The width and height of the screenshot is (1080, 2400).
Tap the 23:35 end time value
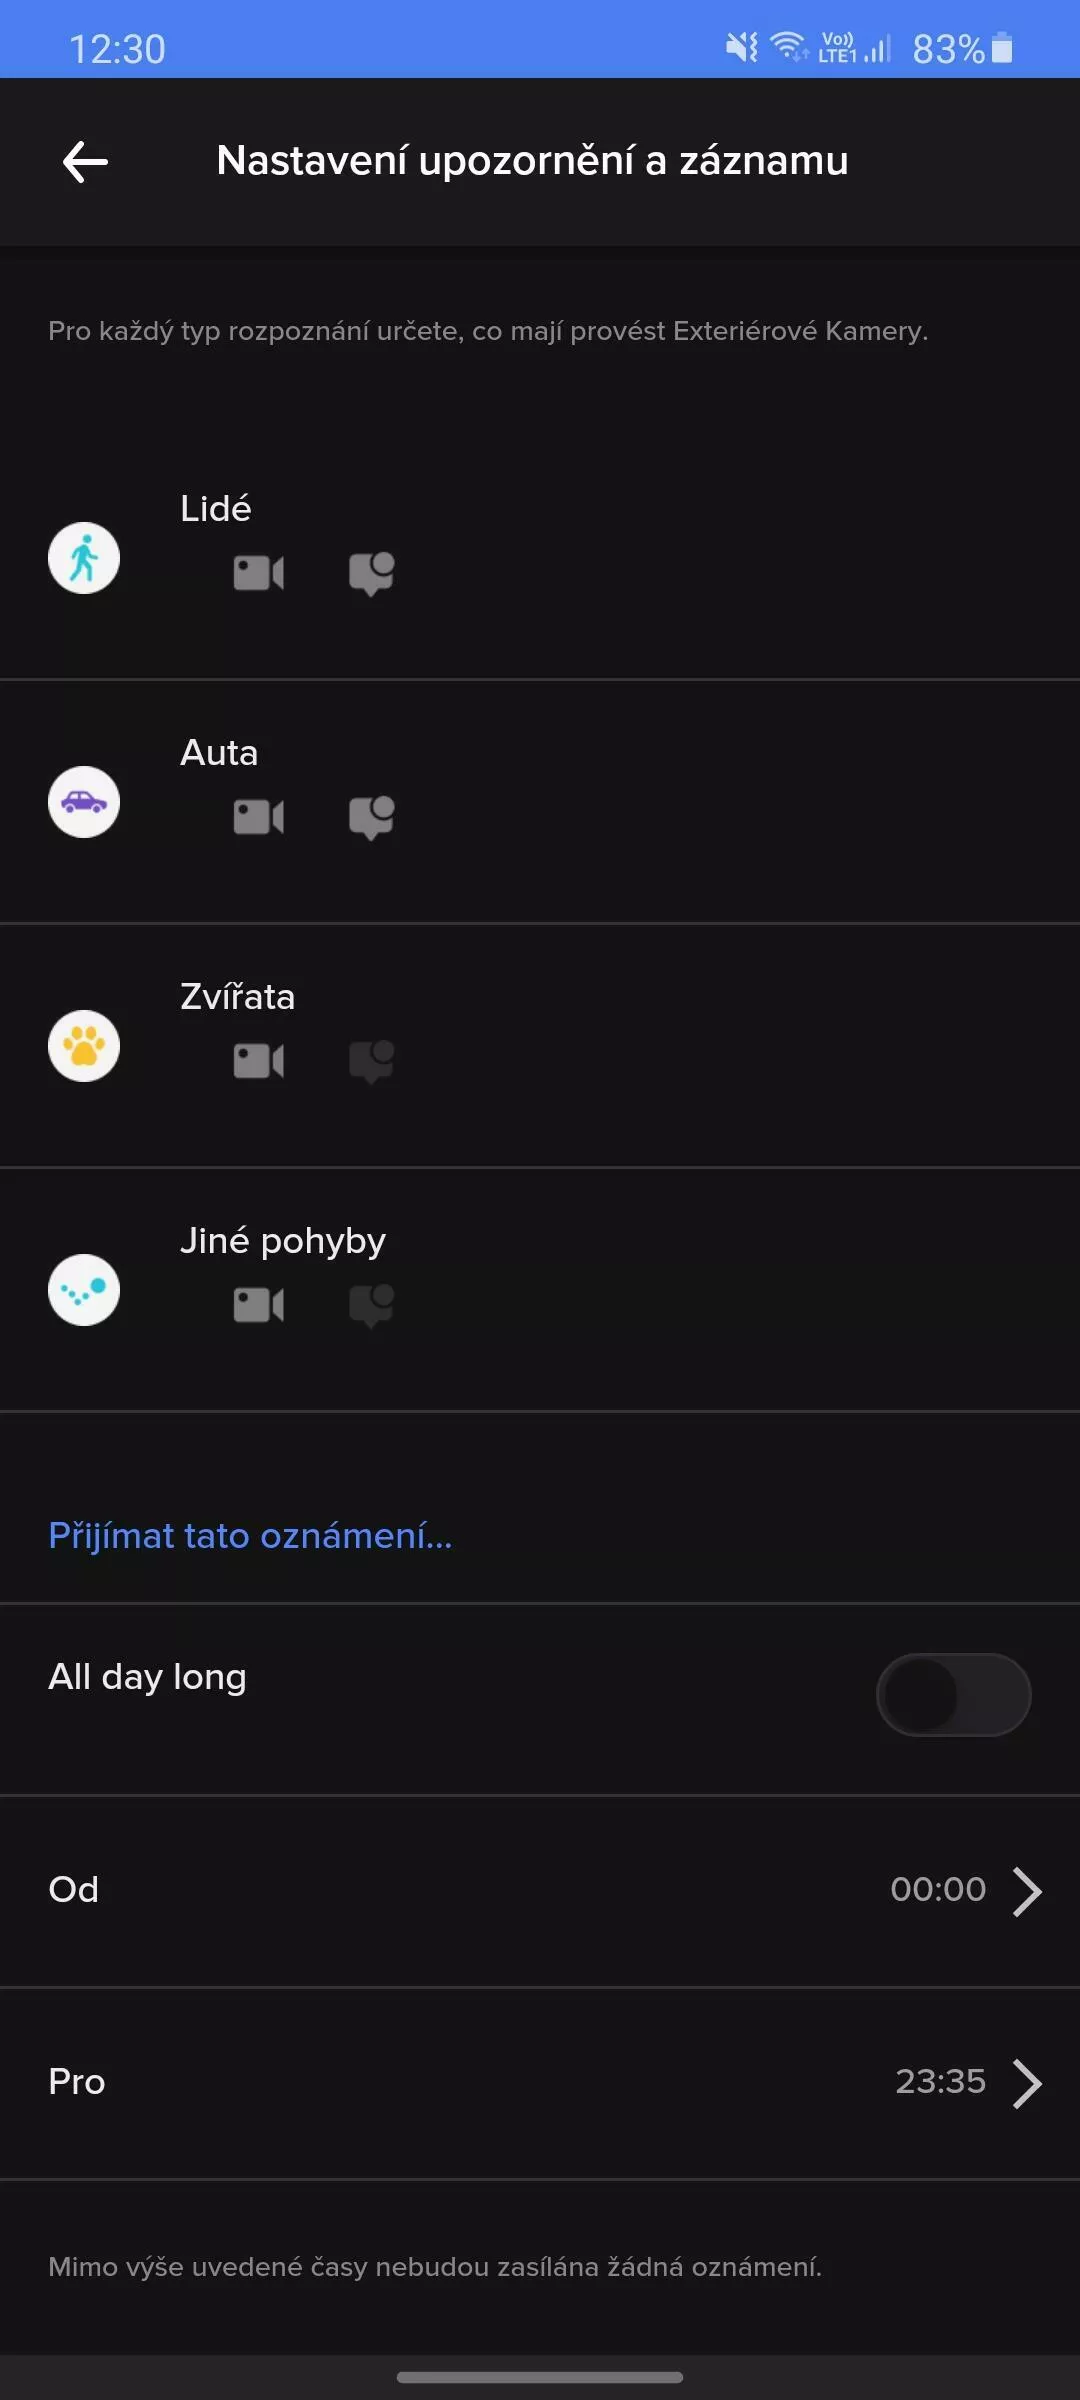[940, 2081]
